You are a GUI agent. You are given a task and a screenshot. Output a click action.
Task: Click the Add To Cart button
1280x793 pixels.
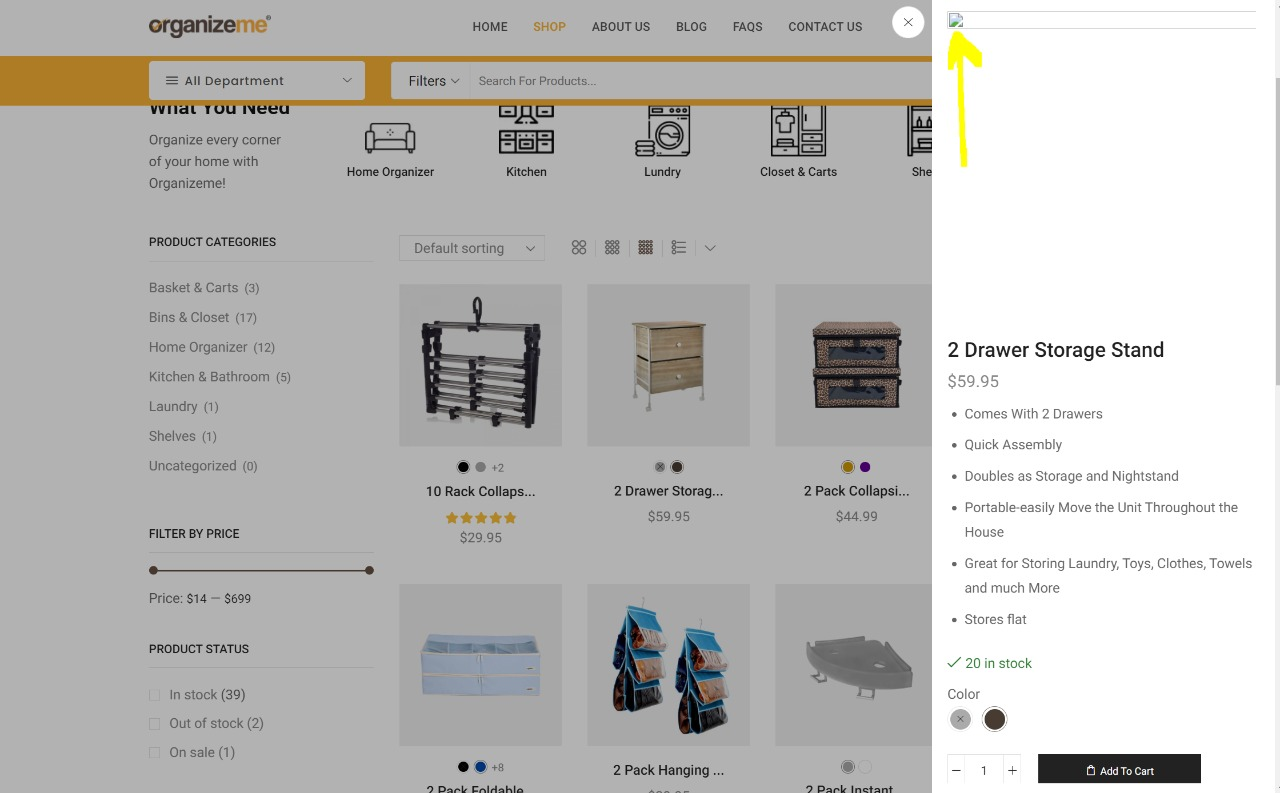pyautogui.click(x=1119, y=770)
